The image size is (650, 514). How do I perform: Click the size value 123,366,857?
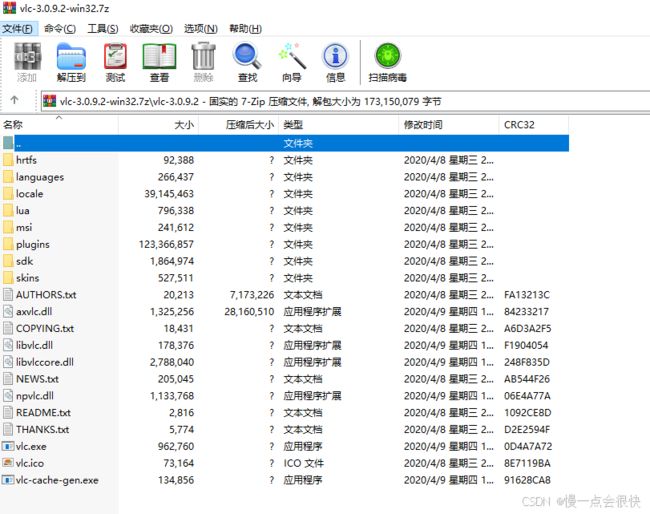tap(166, 244)
